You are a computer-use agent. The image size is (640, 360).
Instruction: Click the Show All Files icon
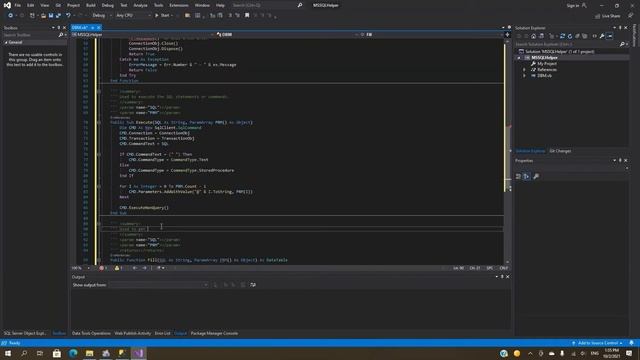584,36
